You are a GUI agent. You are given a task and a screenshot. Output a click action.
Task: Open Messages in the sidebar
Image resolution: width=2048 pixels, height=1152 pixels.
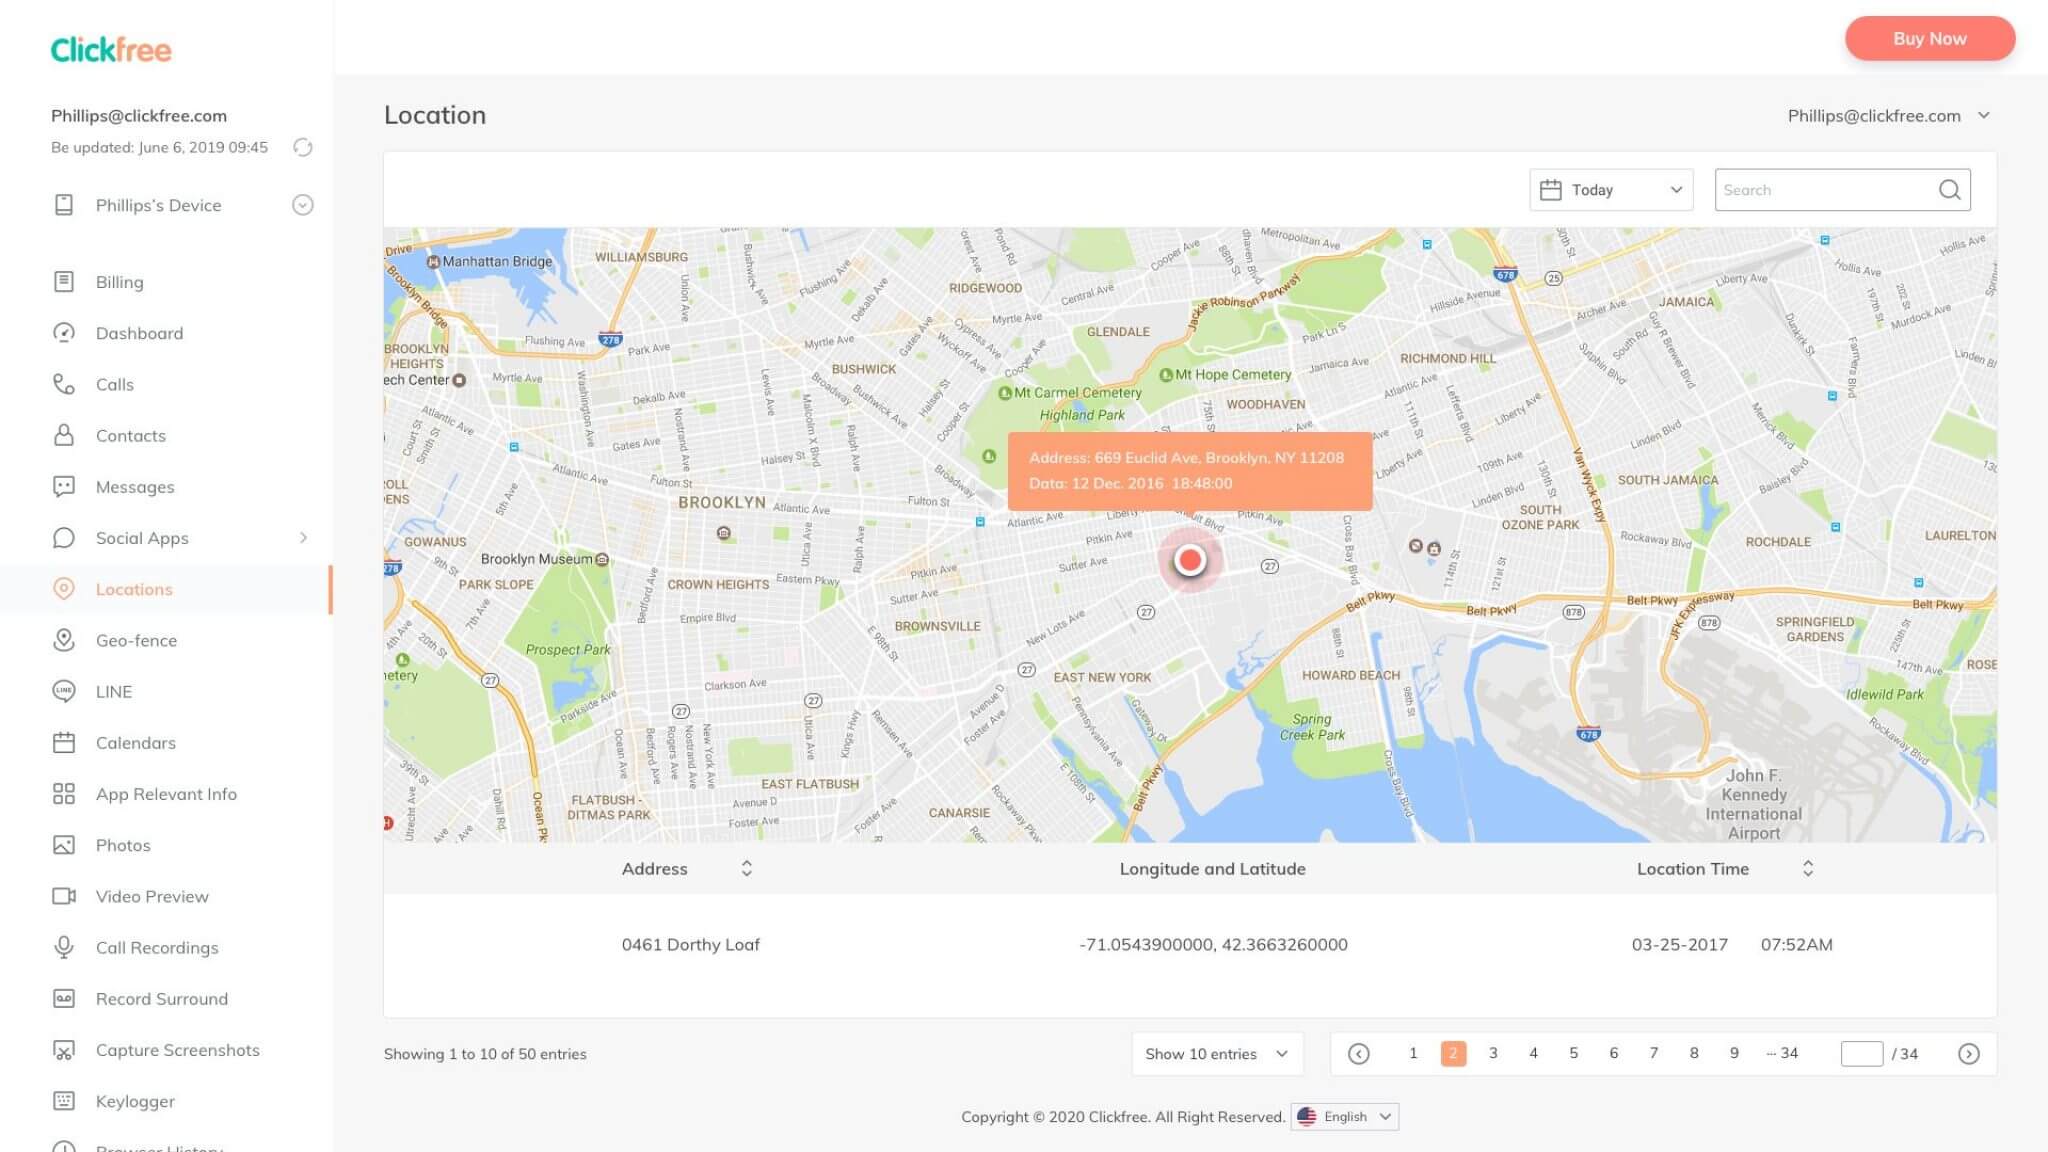[x=135, y=487]
